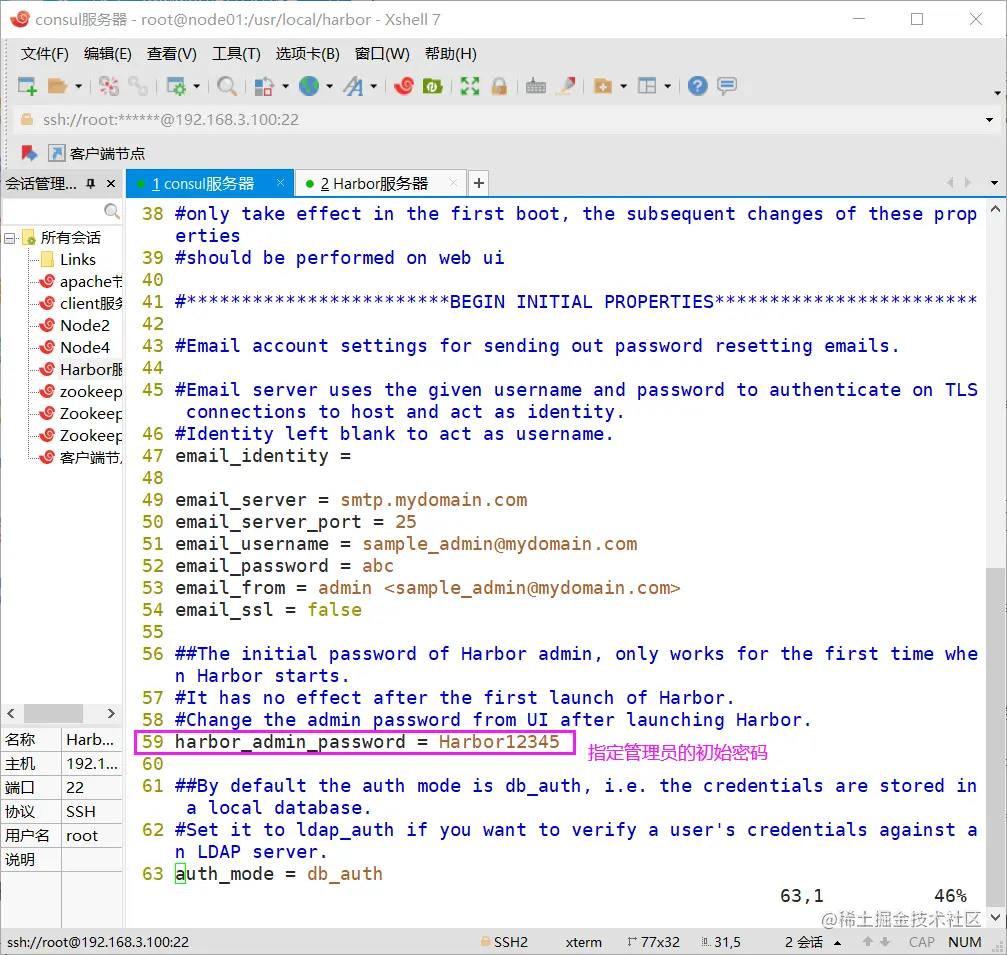Viewport: 1007px width, 955px height.
Task: Expand the Font dropdown arrow
Action: pos(373,86)
